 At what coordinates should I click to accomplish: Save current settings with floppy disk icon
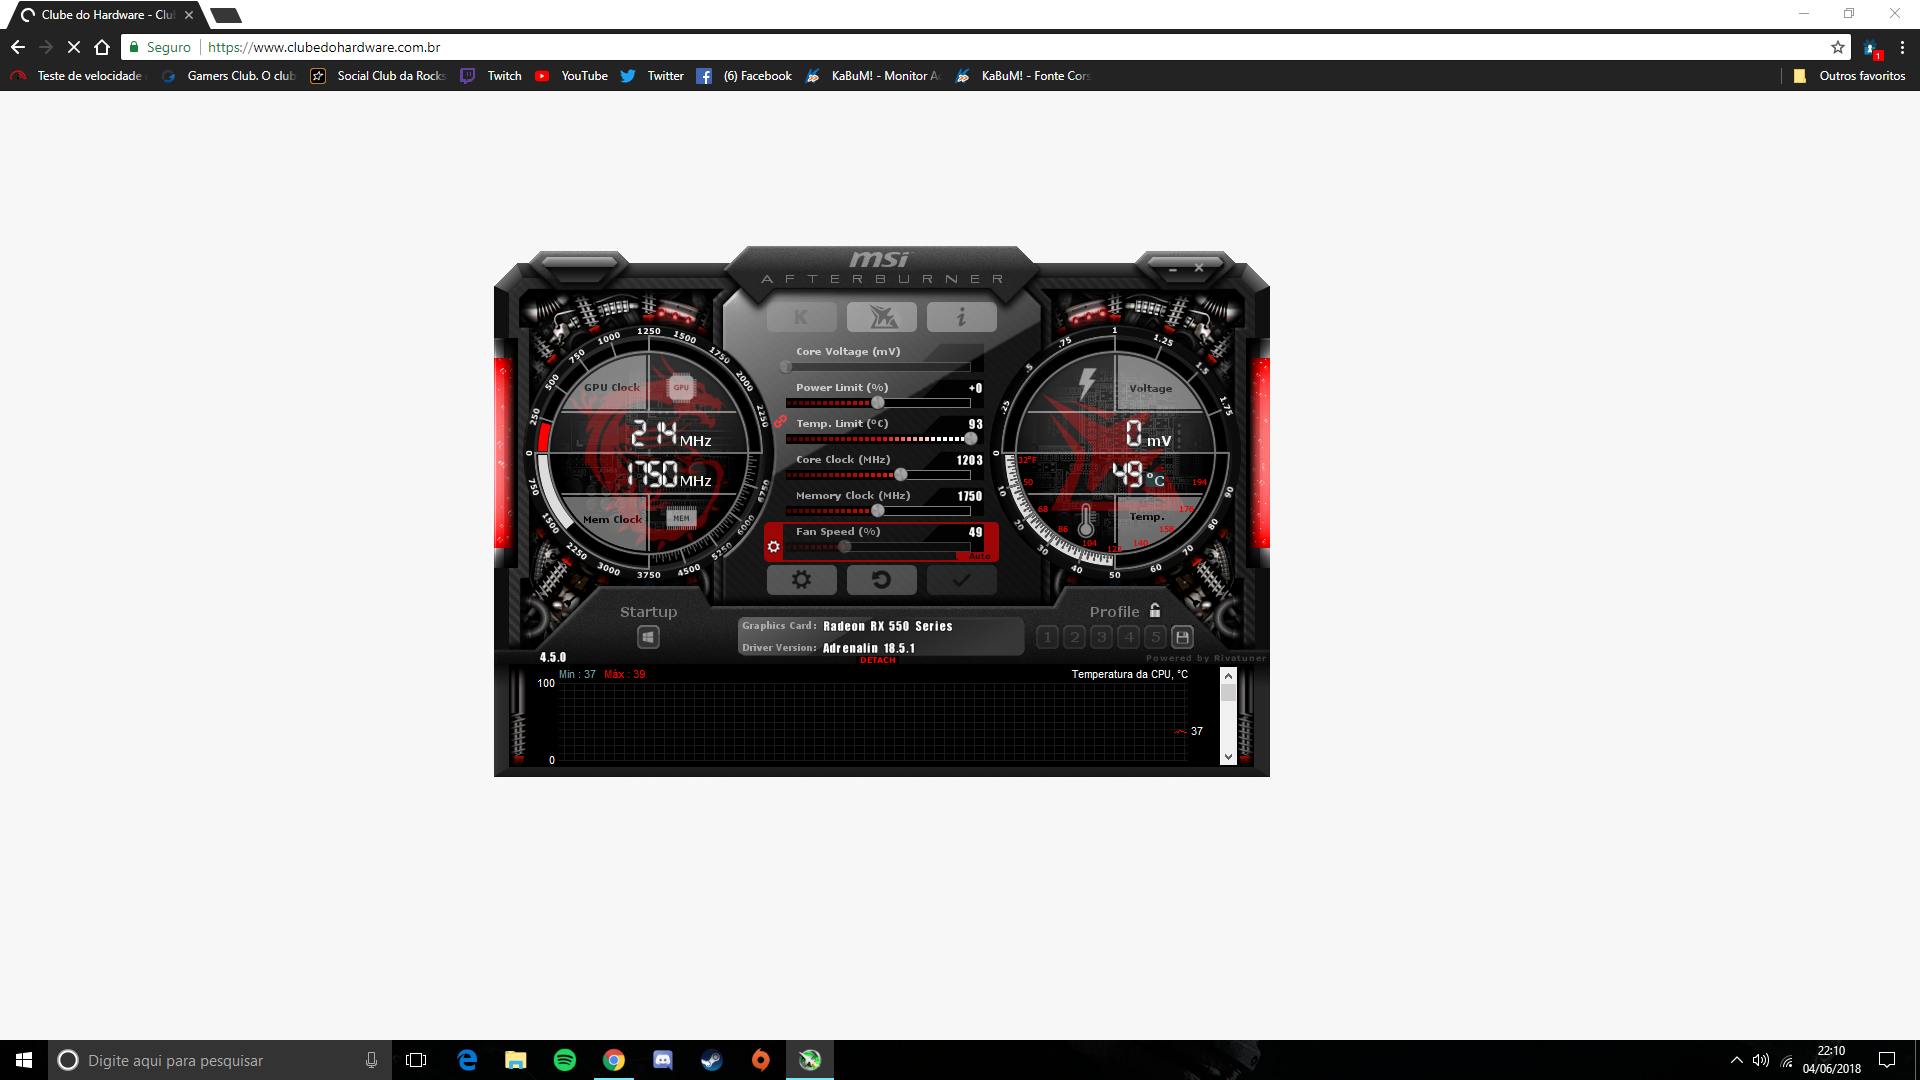point(1182,637)
